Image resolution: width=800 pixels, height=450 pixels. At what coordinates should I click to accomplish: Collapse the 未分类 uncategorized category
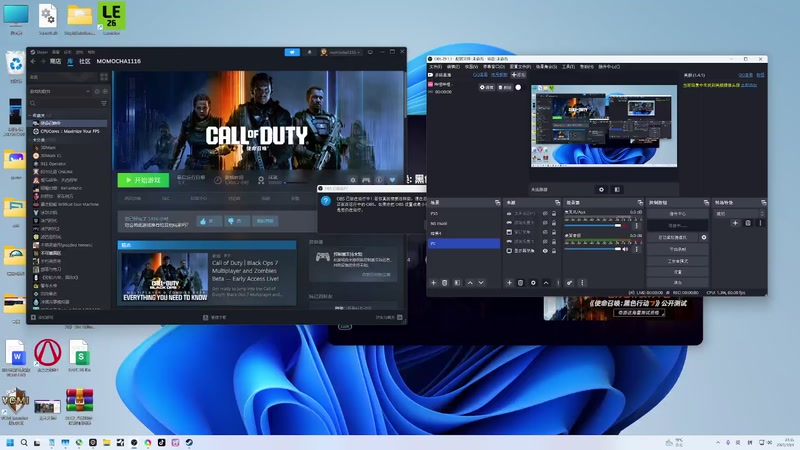point(38,140)
